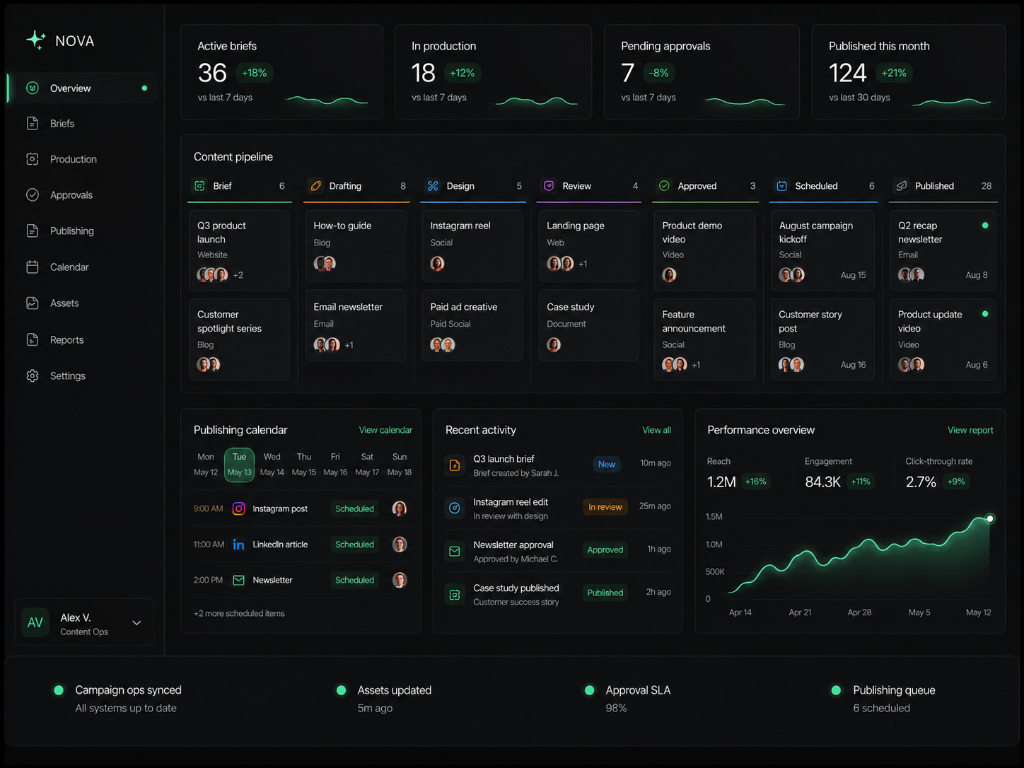Open the Email newsletter drafting card

pyautogui.click(x=355, y=326)
